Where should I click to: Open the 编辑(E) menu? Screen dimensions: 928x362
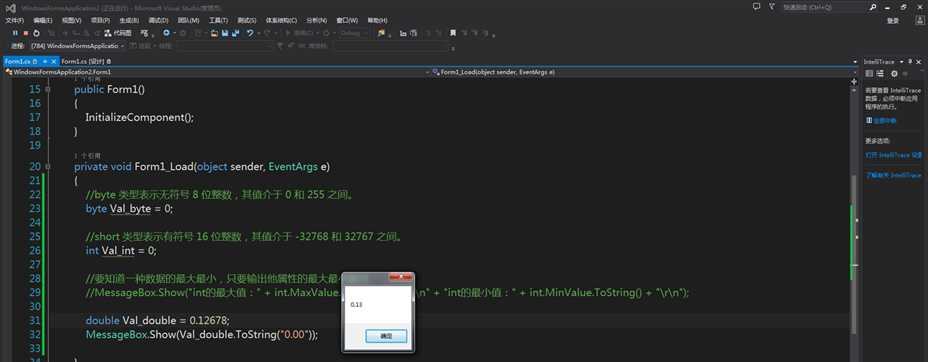coord(43,20)
